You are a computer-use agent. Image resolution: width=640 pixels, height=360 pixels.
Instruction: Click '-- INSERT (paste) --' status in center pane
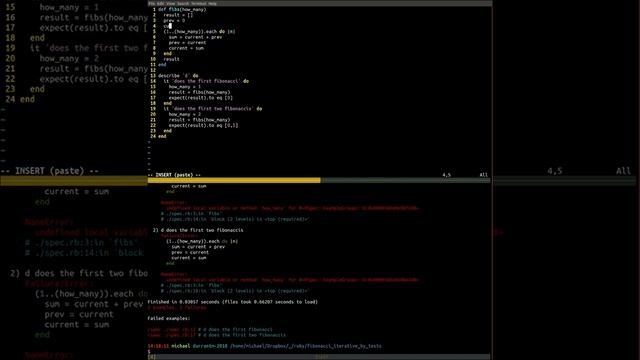point(174,175)
